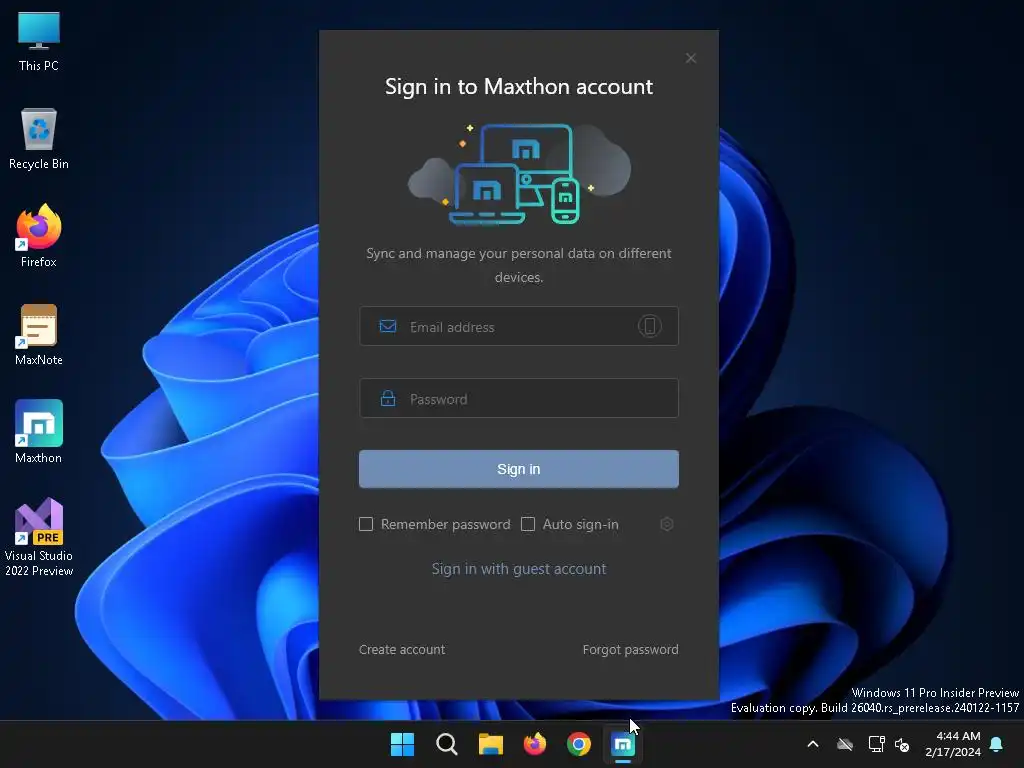Click the Email address input field
The height and width of the screenshot is (768, 1024).
(x=519, y=326)
